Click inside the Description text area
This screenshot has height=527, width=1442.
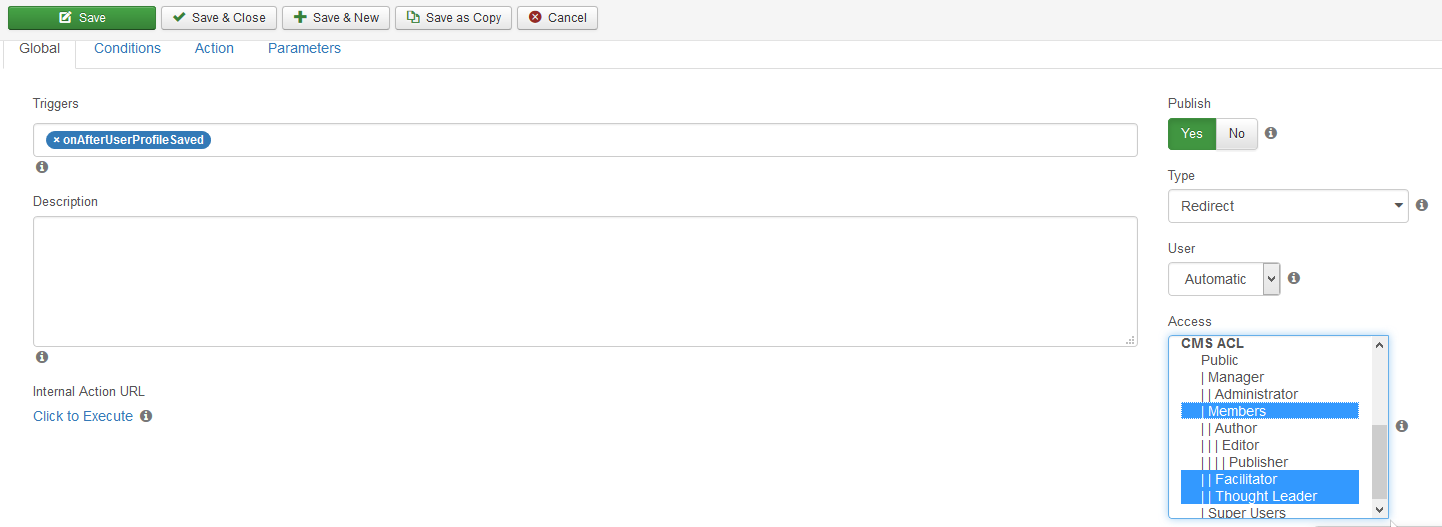click(585, 281)
